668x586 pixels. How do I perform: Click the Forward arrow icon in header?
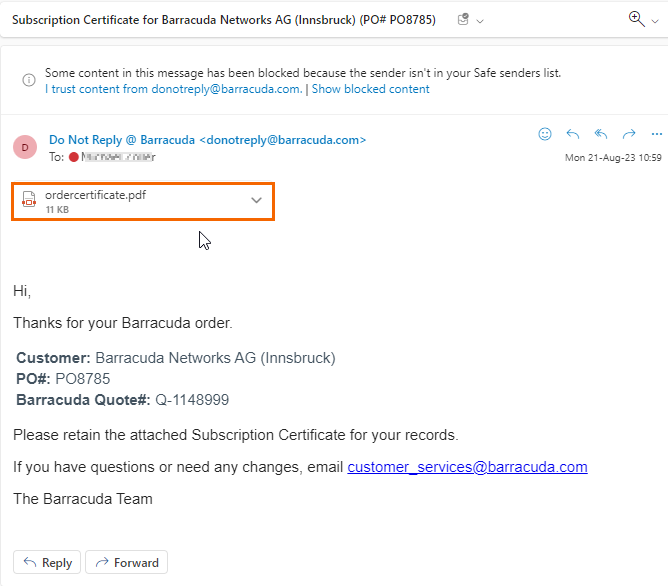coord(629,134)
